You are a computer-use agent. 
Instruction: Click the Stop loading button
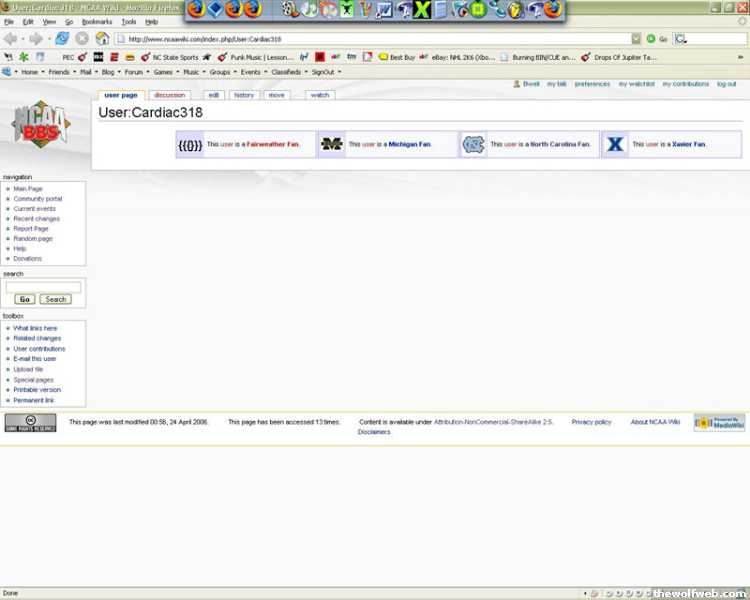(x=82, y=38)
